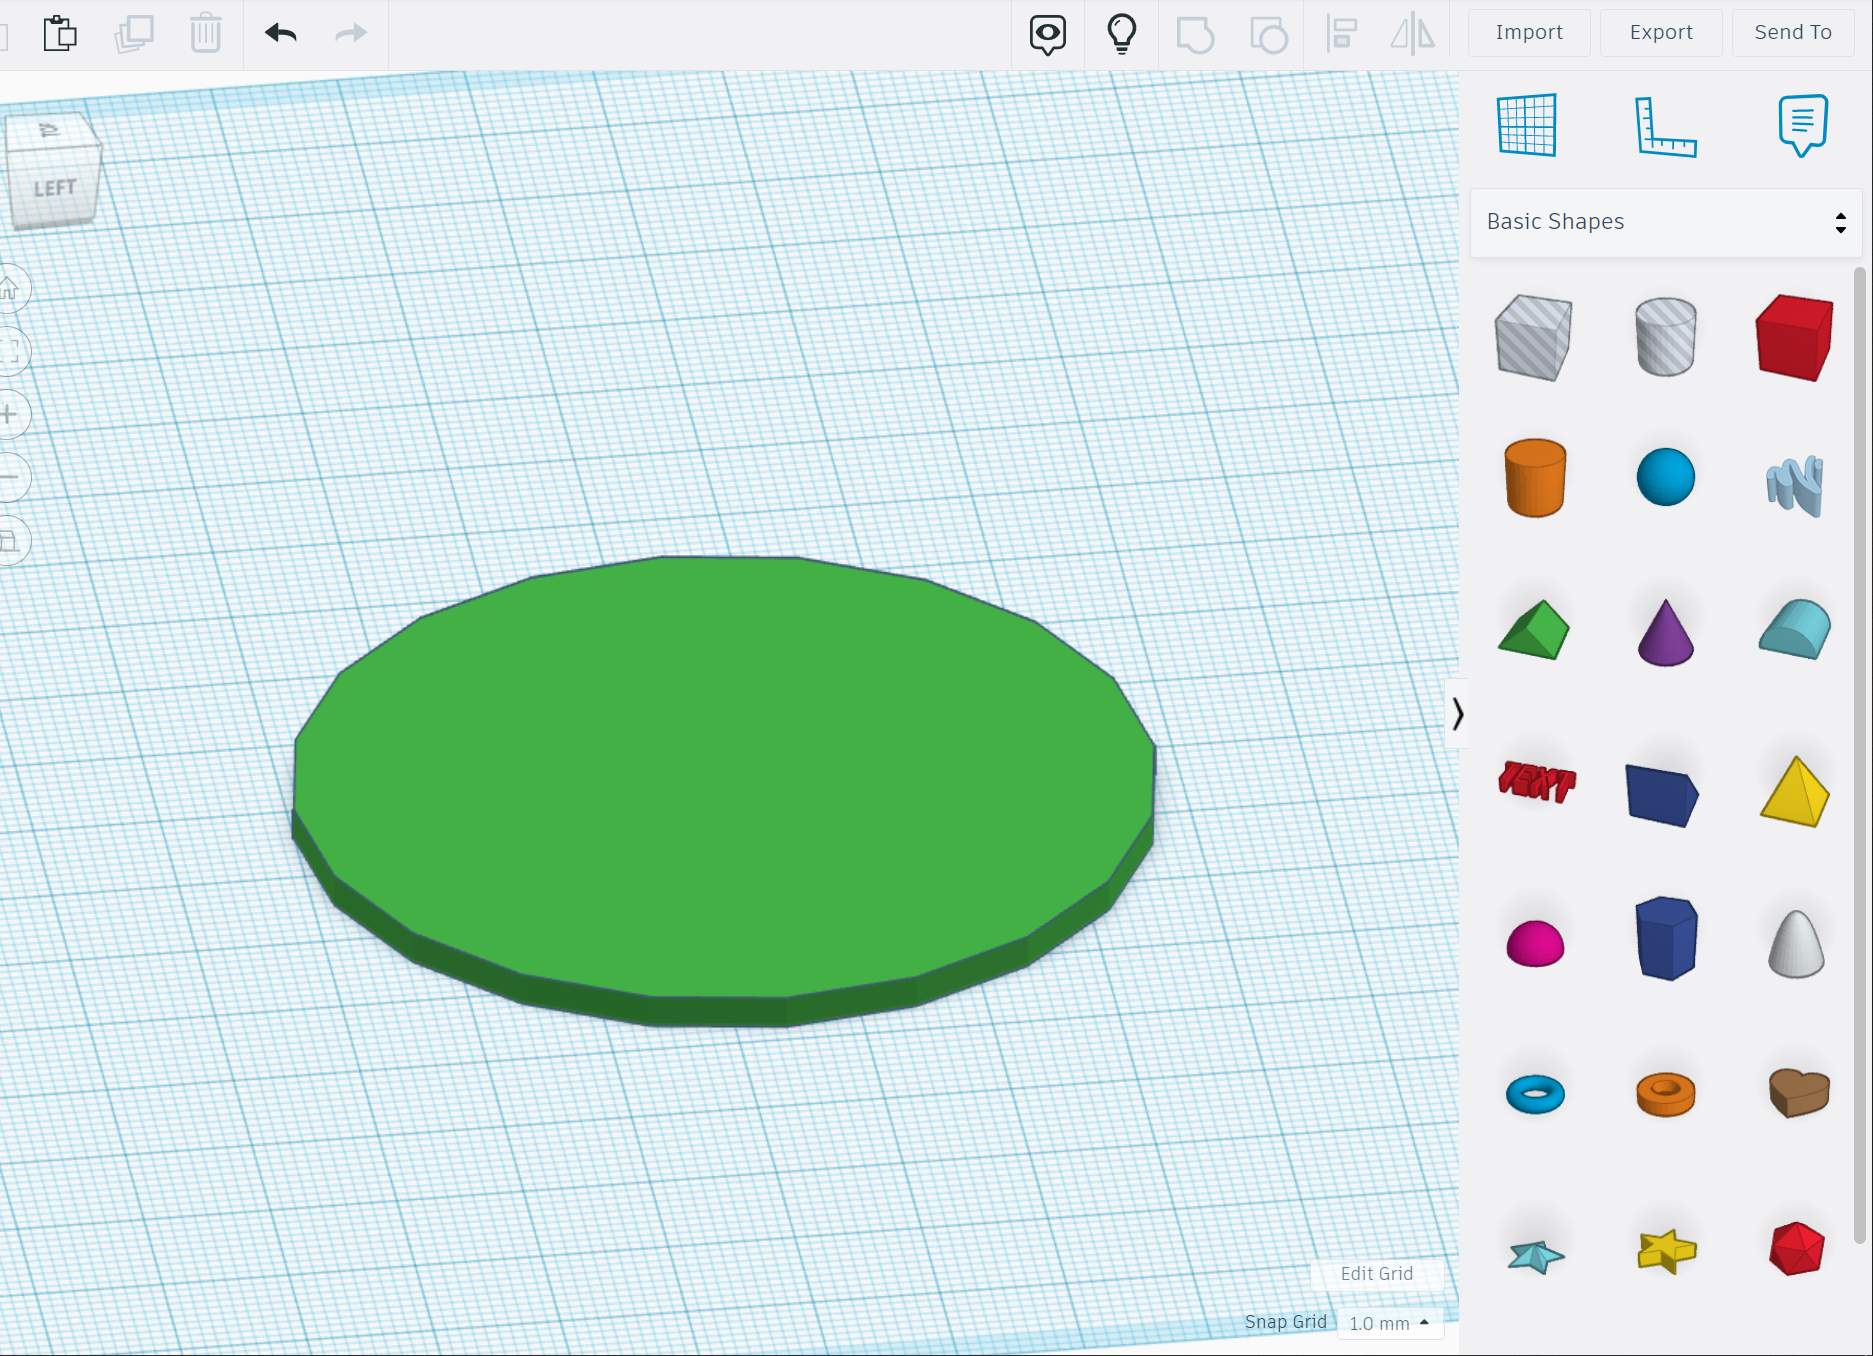The image size is (1873, 1356).
Task: Select the red Box shape
Action: [x=1794, y=337]
